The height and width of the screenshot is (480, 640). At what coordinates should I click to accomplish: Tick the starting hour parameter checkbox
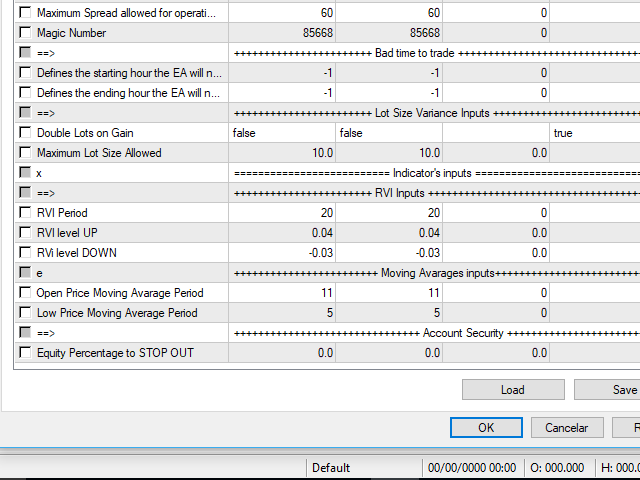(25, 73)
